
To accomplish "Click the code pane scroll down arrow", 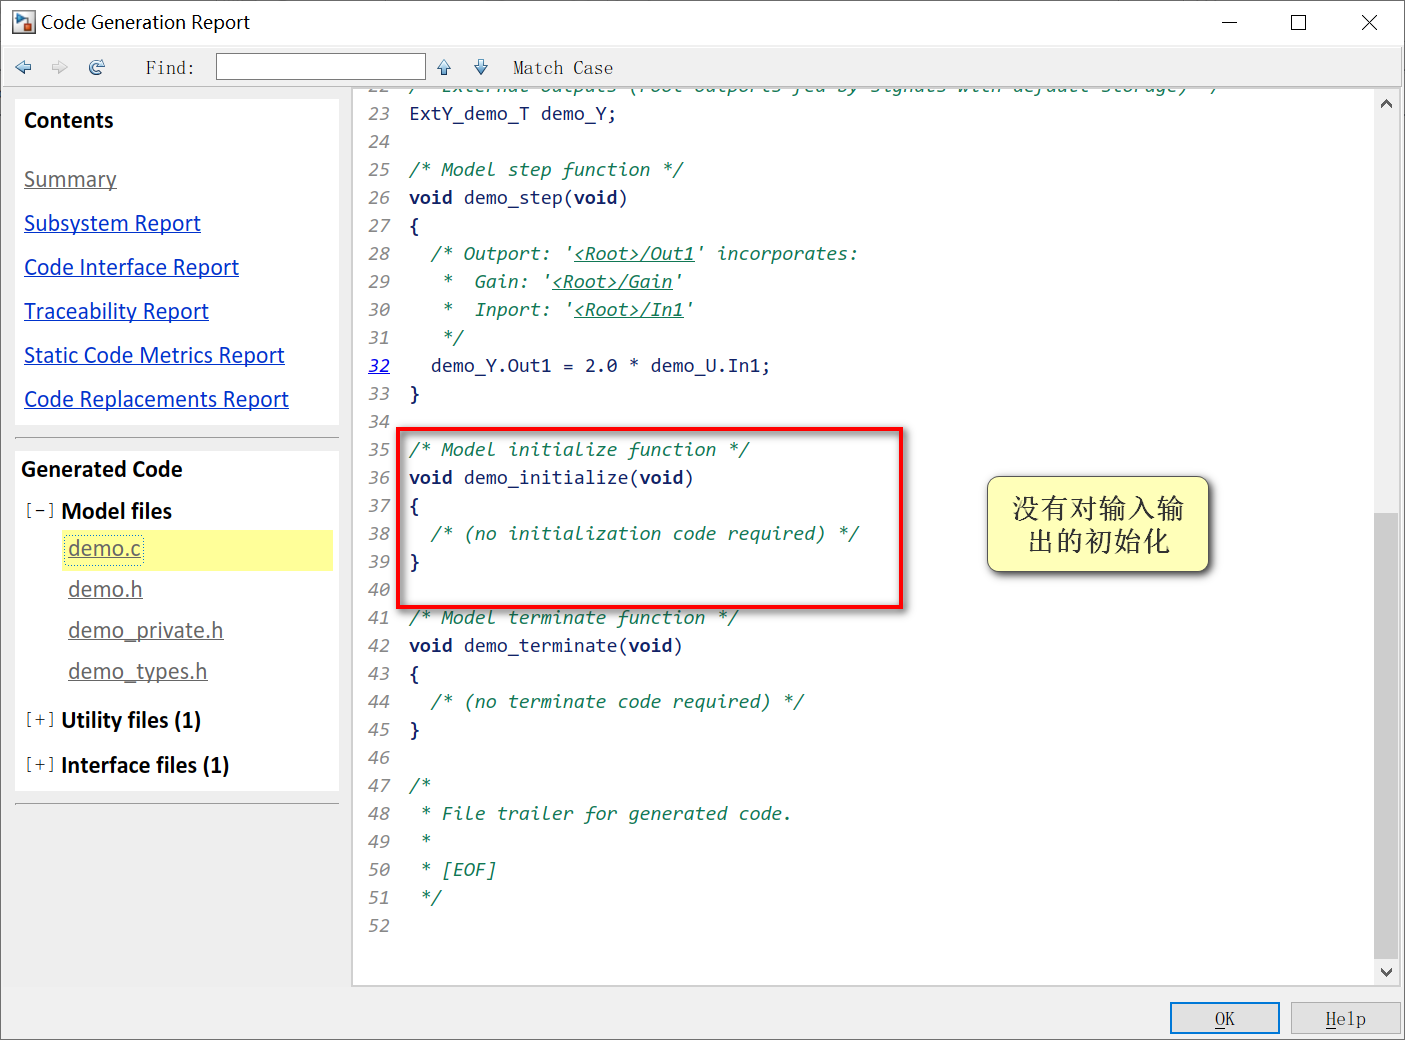I will [1386, 971].
